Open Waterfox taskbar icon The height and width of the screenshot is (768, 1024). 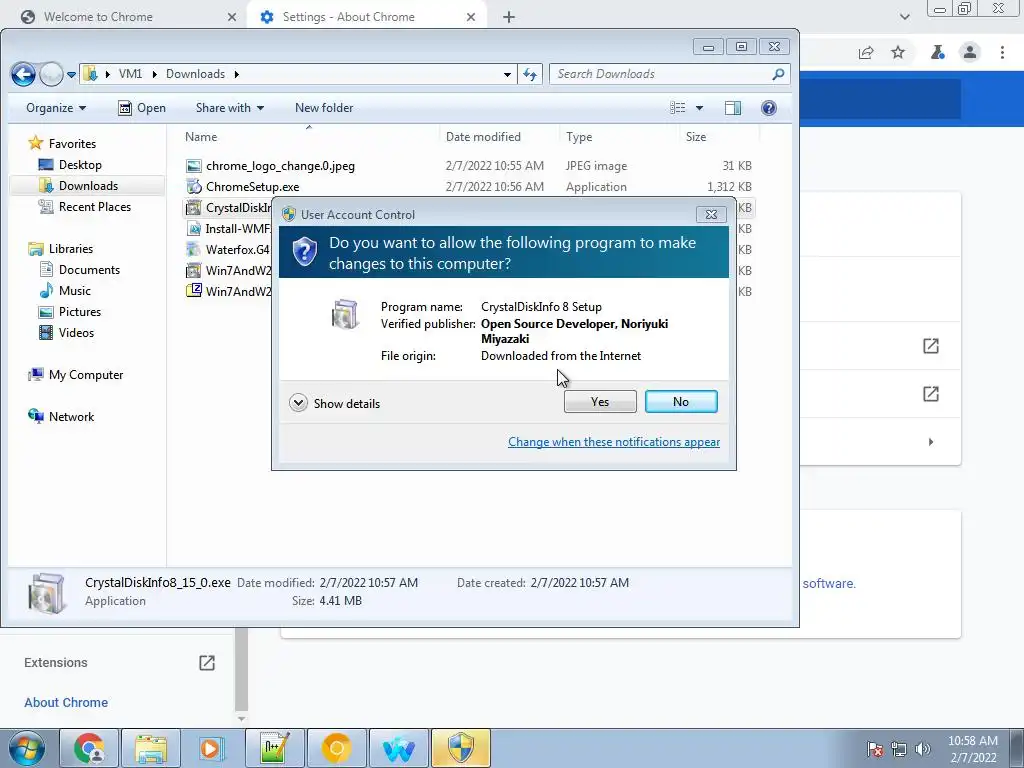click(398, 748)
